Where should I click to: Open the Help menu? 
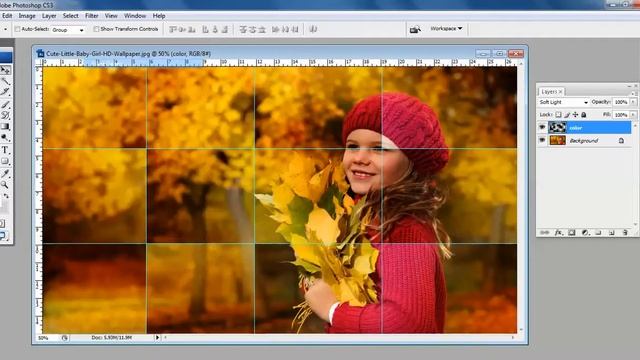coord(159,16)
